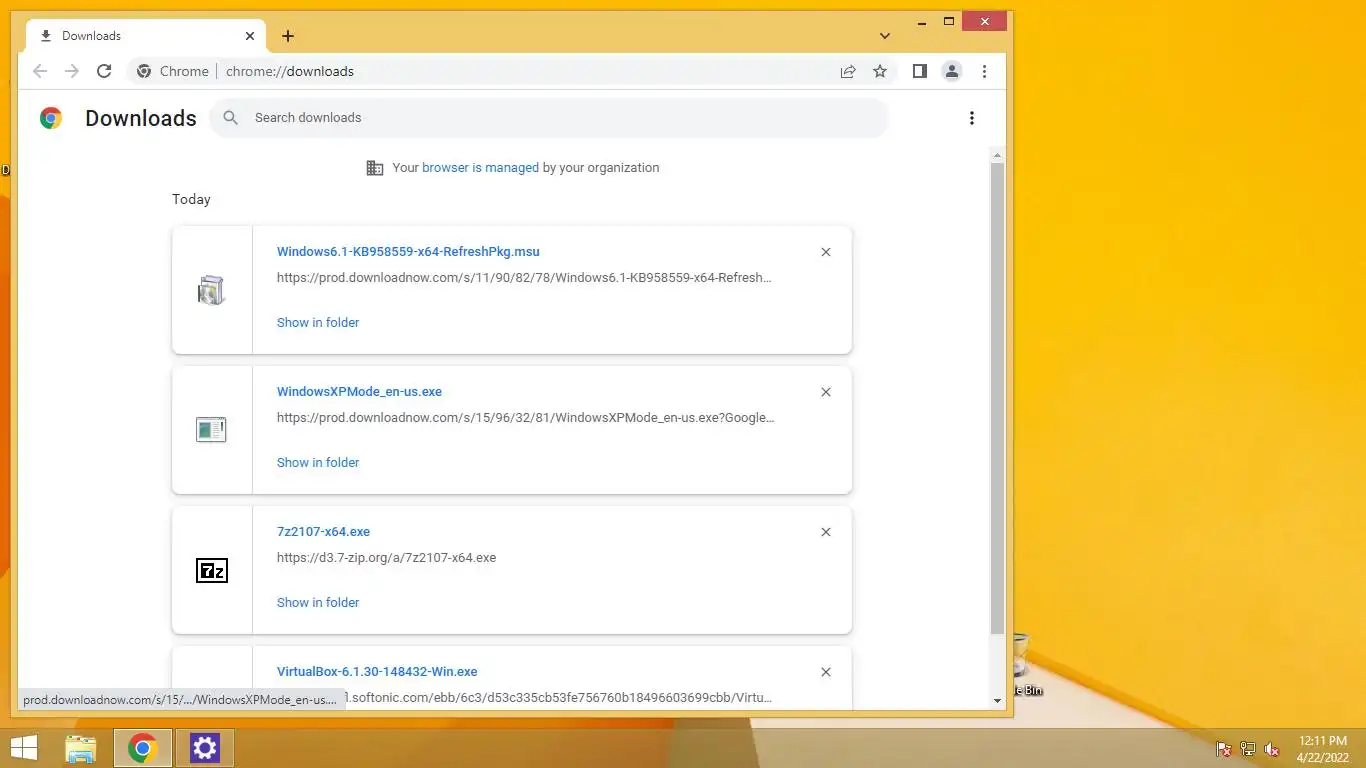Open the WindowsXPMode_en-us.exe file link
The height and width of the screenshot is (768, 1366).
click(x=359, y=392)
